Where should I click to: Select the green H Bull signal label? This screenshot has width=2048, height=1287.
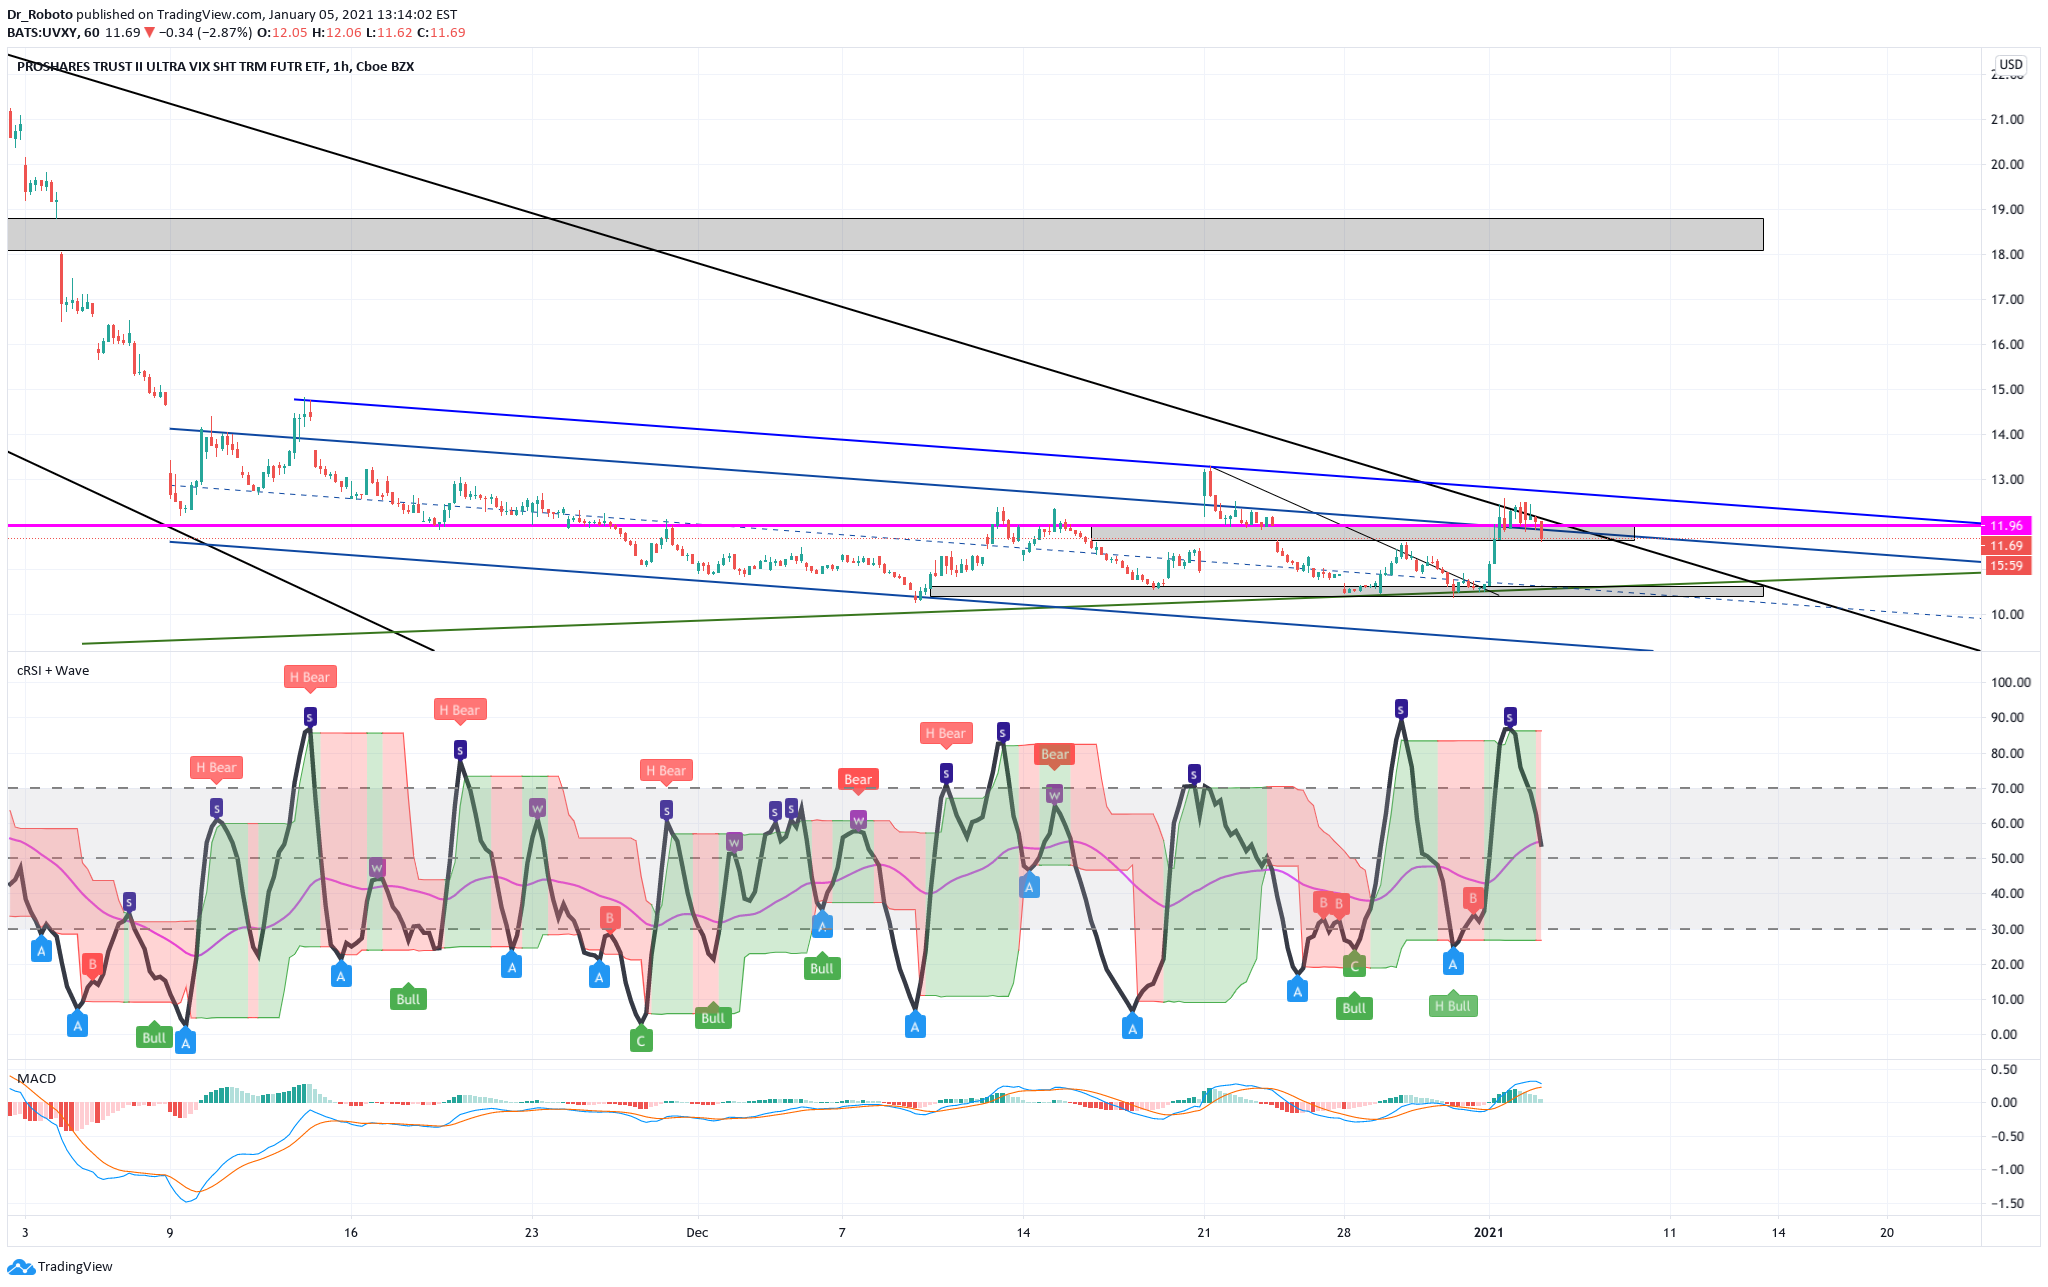point(1452,1006)
